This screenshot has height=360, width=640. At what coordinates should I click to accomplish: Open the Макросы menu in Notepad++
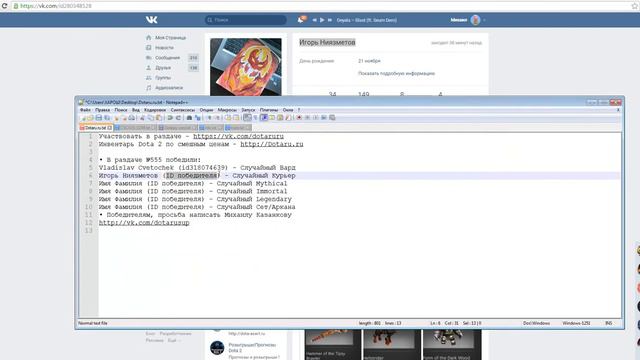(x=227, y=110)
